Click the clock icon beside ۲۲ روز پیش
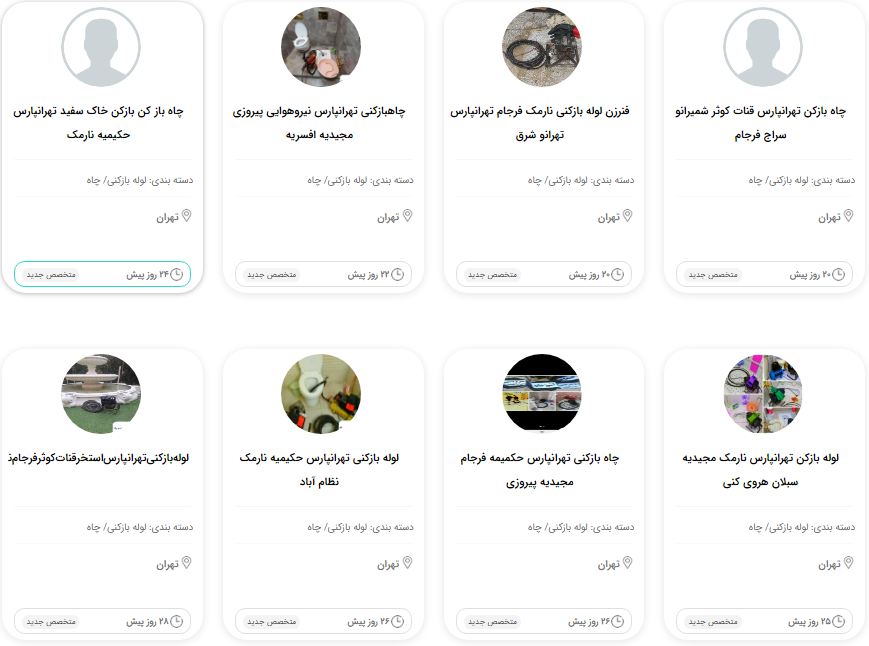The image size is (869, 646). point(397,274)
